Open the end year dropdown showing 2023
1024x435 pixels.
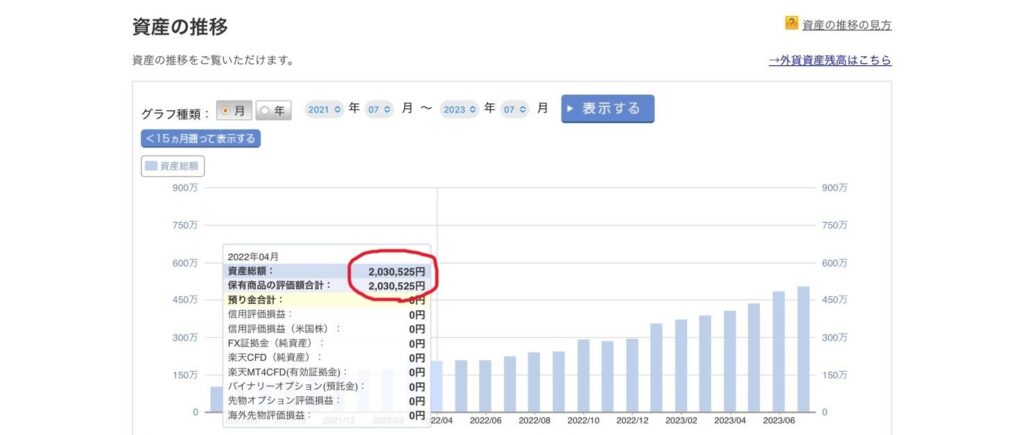459,109
